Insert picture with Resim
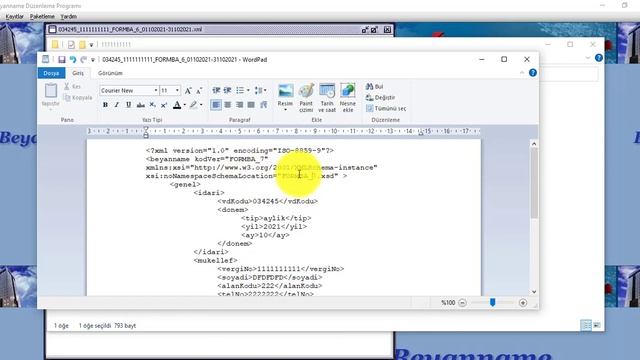The image size is (640, 360). (x=285, y=97)
